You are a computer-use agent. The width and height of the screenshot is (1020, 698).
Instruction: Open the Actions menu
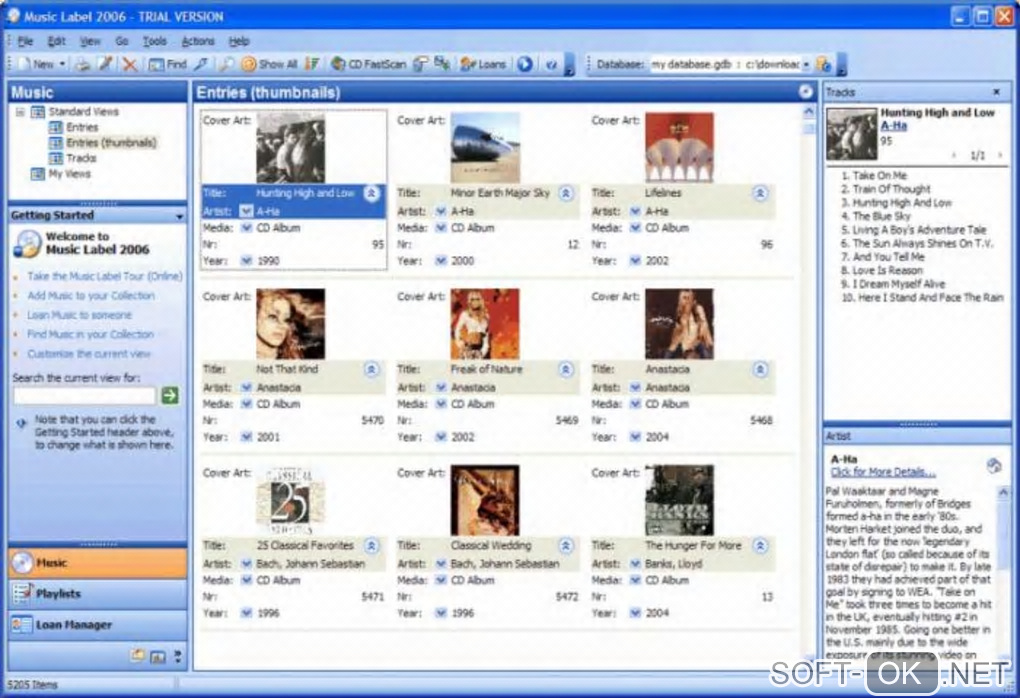[x=198, y=41]
